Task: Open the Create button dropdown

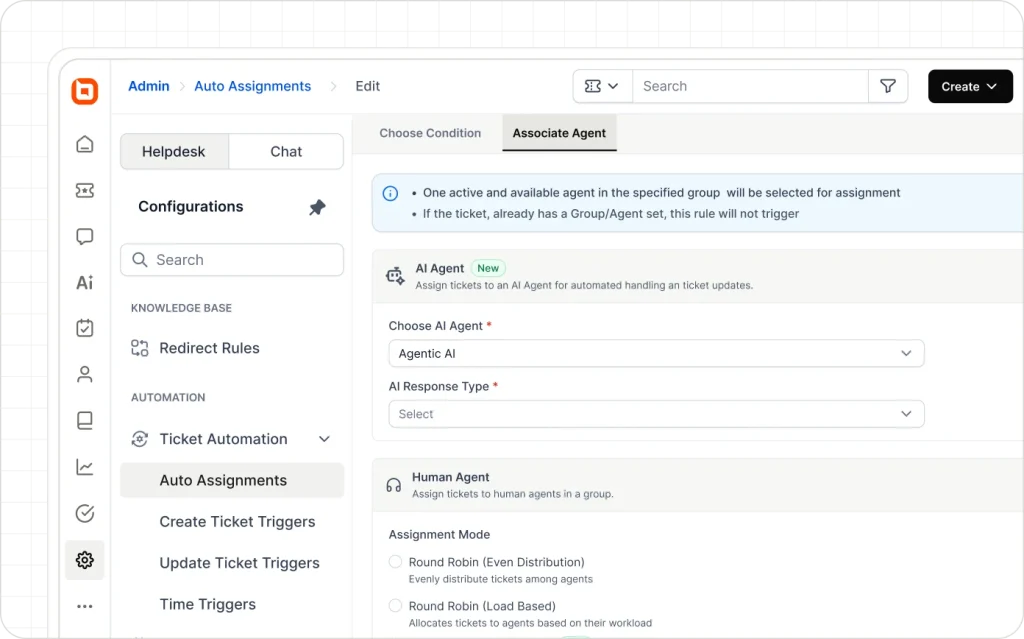Action: [970, 86]
